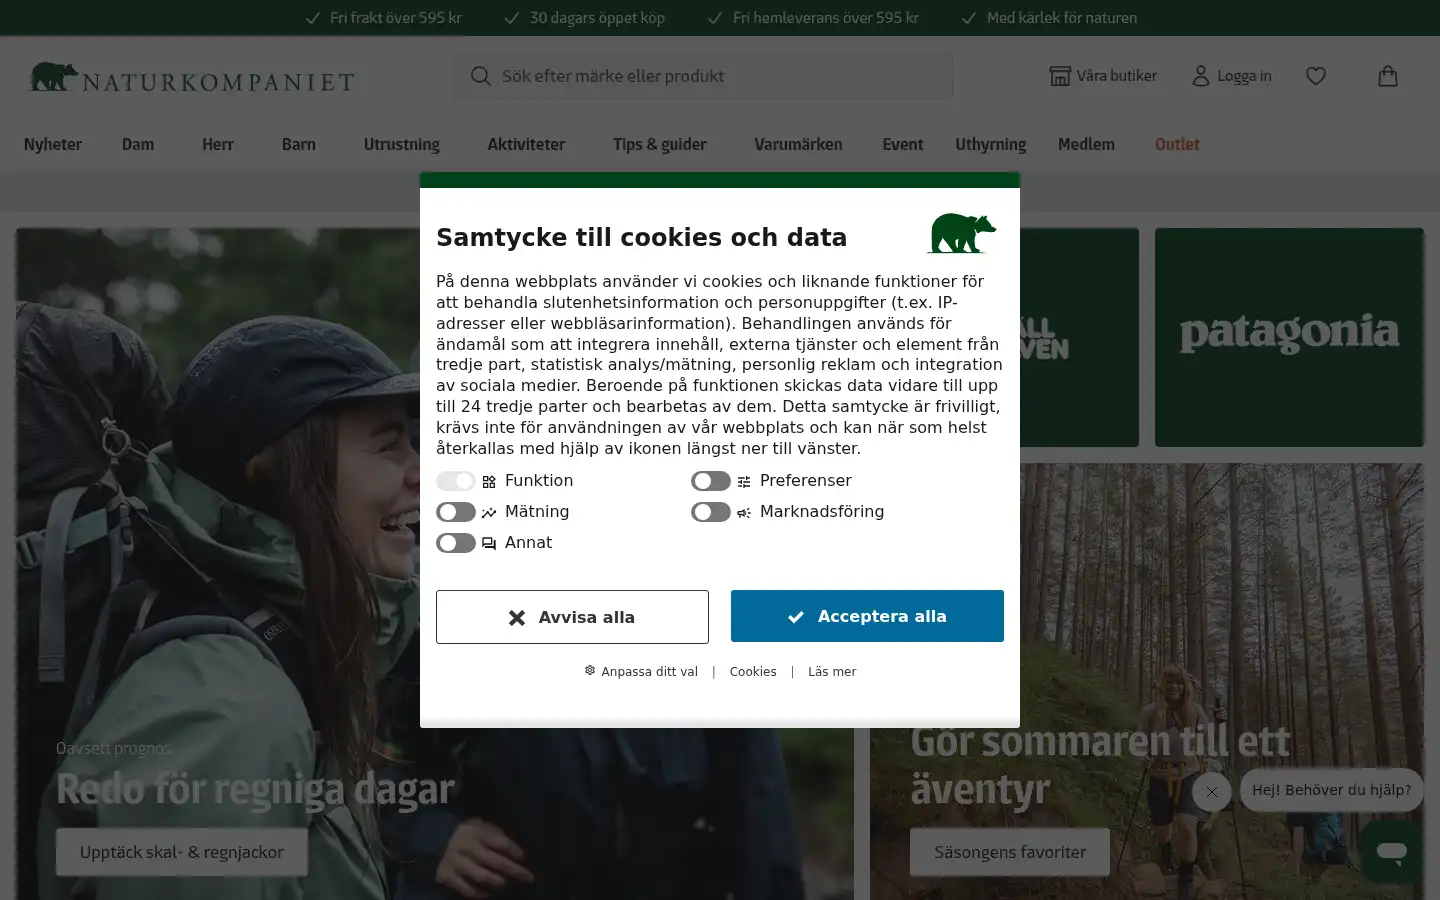Open the chat widget button

click(1391, 852)
